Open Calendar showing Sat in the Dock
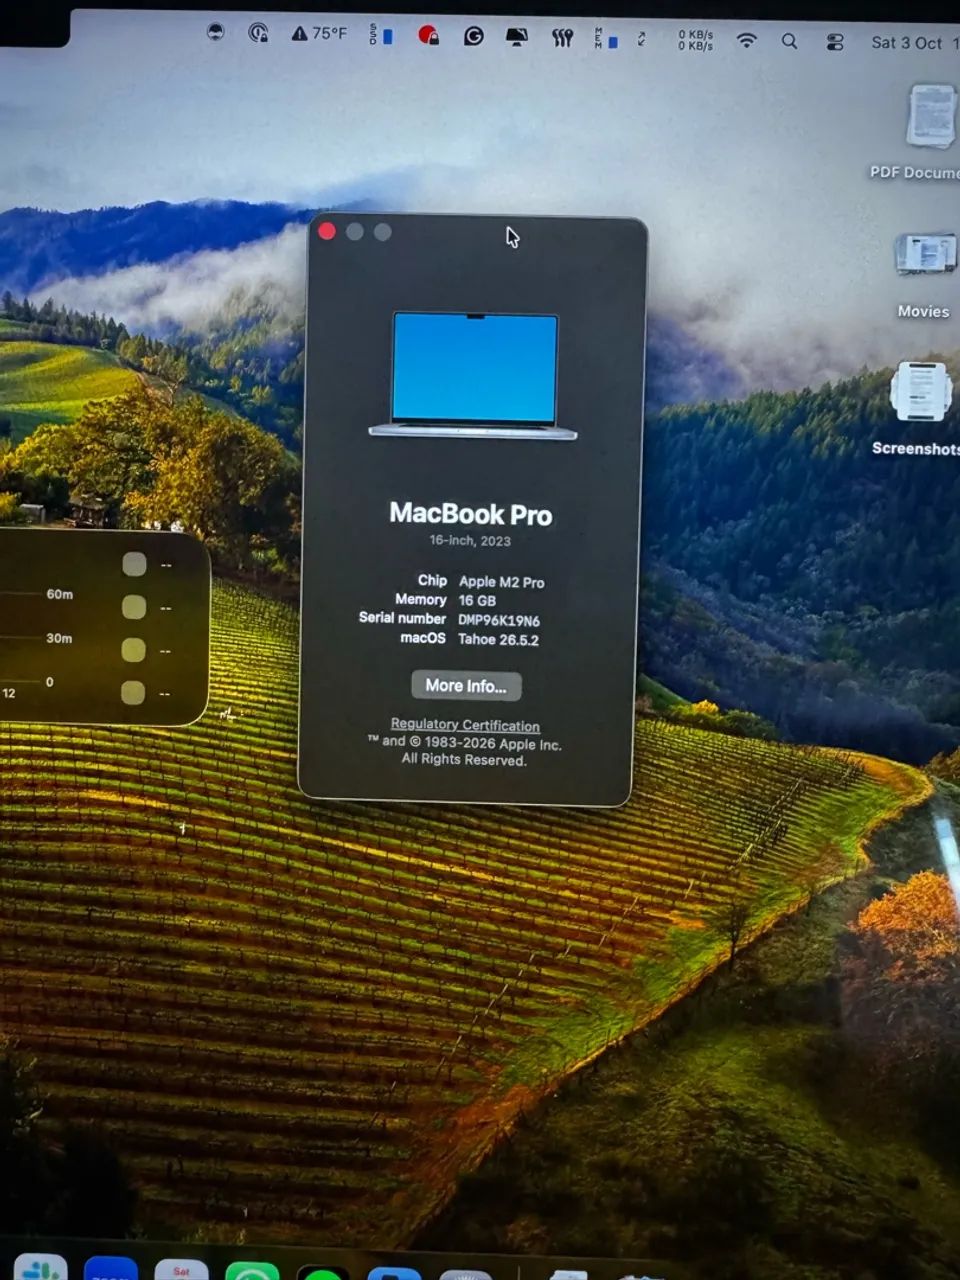The width and height of the screenshot is (960, 1280). coord(181,1269)
